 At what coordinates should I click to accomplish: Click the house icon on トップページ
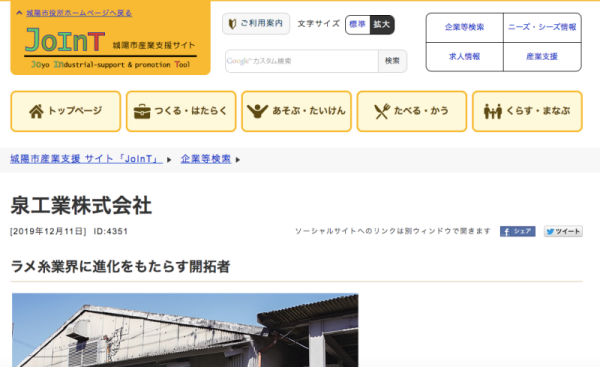point(36,111)
